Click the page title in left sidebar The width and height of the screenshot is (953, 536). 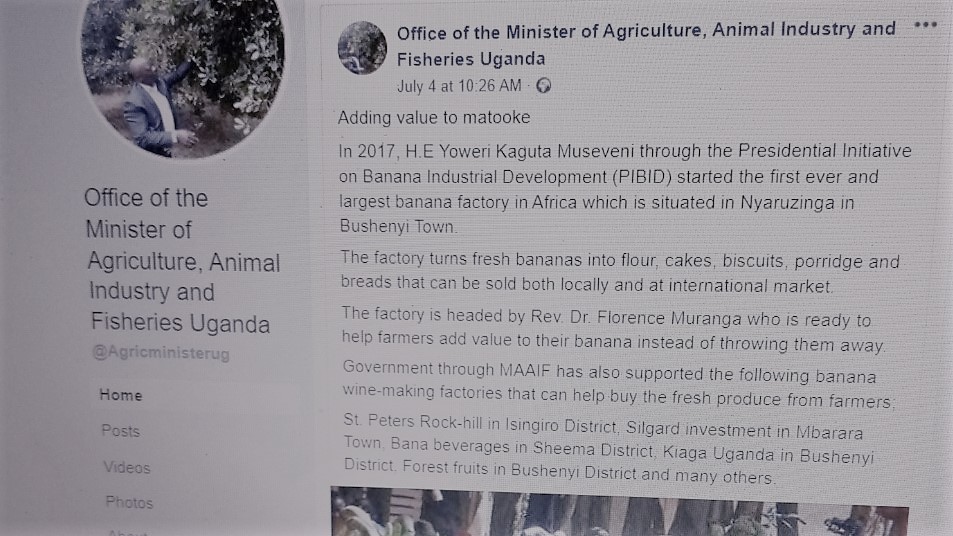pyautogui.click(x=177, y=260)
